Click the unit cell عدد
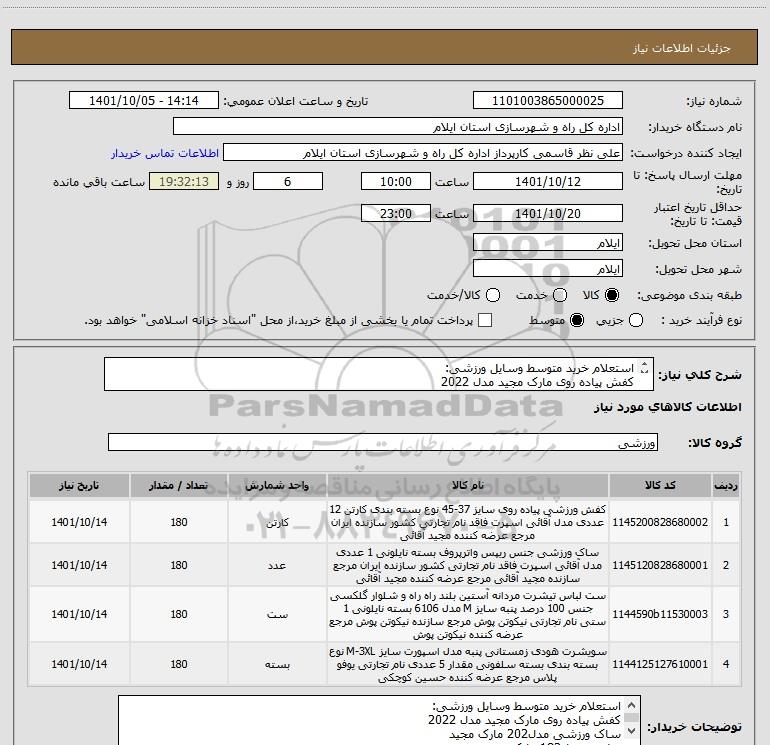770x745 pixels. click(277, 565)
